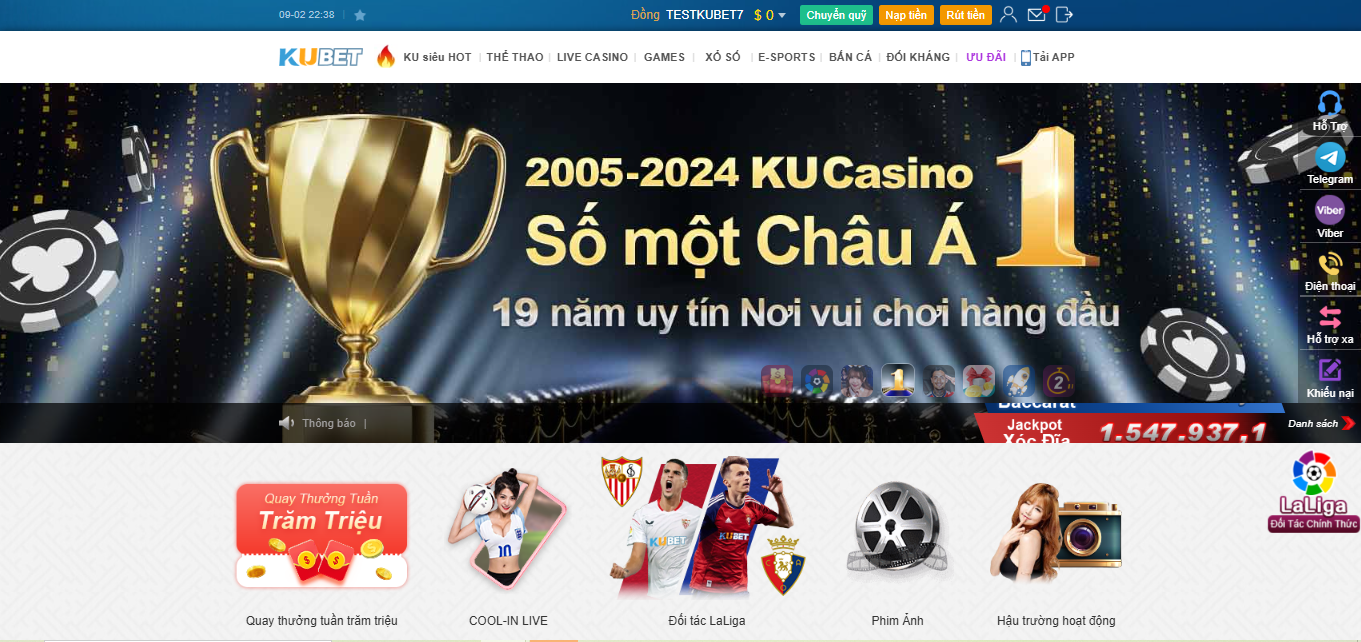Image resolution: width=1361 pixels, height=642 pixels.
Task: Click the logout exit icon
Action: (x=1064, y=14)
